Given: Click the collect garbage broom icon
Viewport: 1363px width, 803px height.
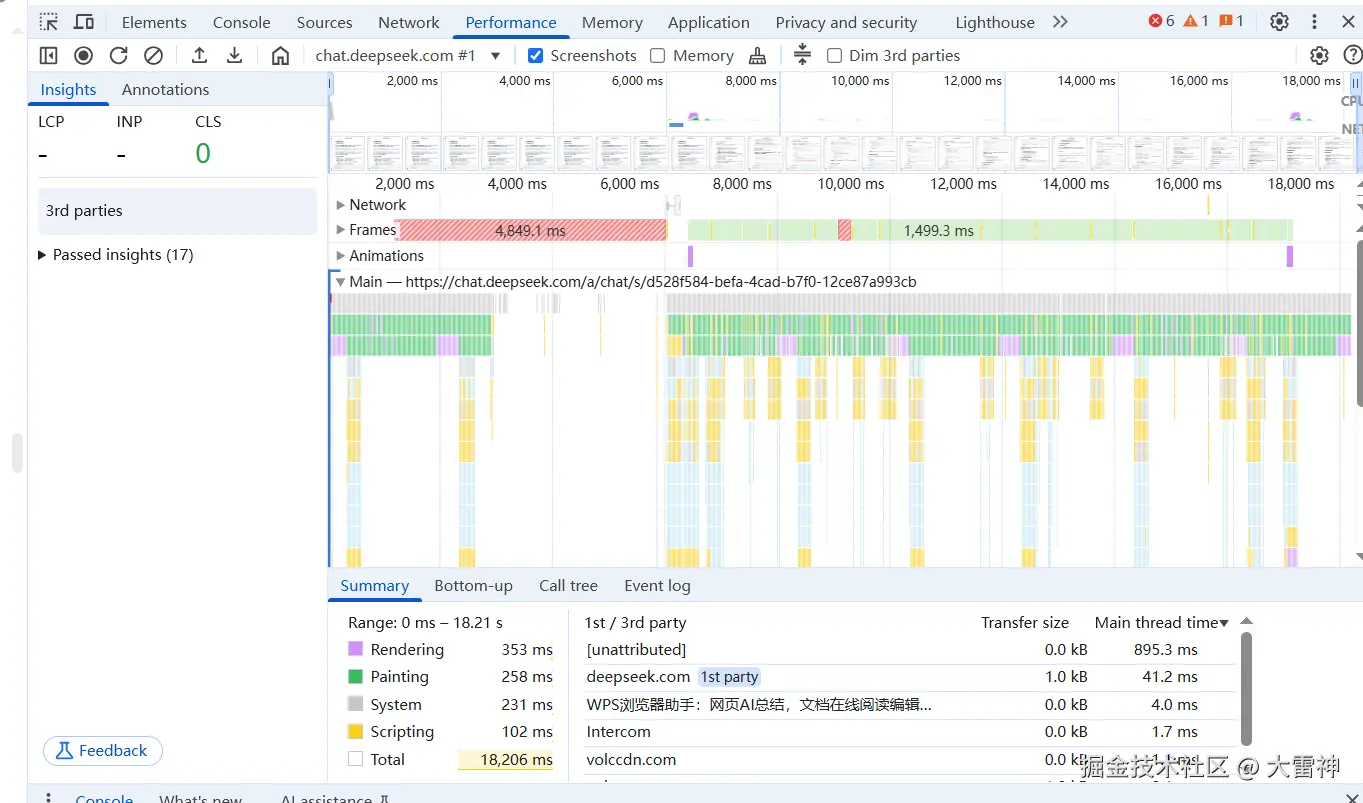Looking at the screenshot, I should 758,56.
